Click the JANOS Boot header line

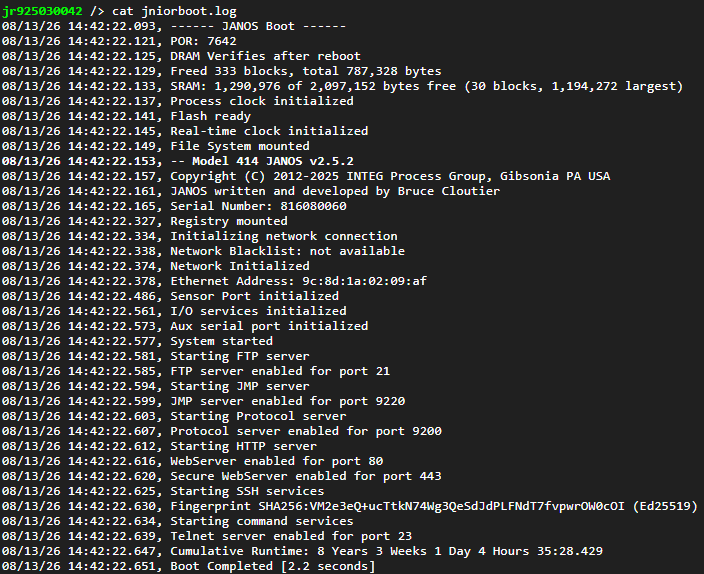[x=174, y=26]
